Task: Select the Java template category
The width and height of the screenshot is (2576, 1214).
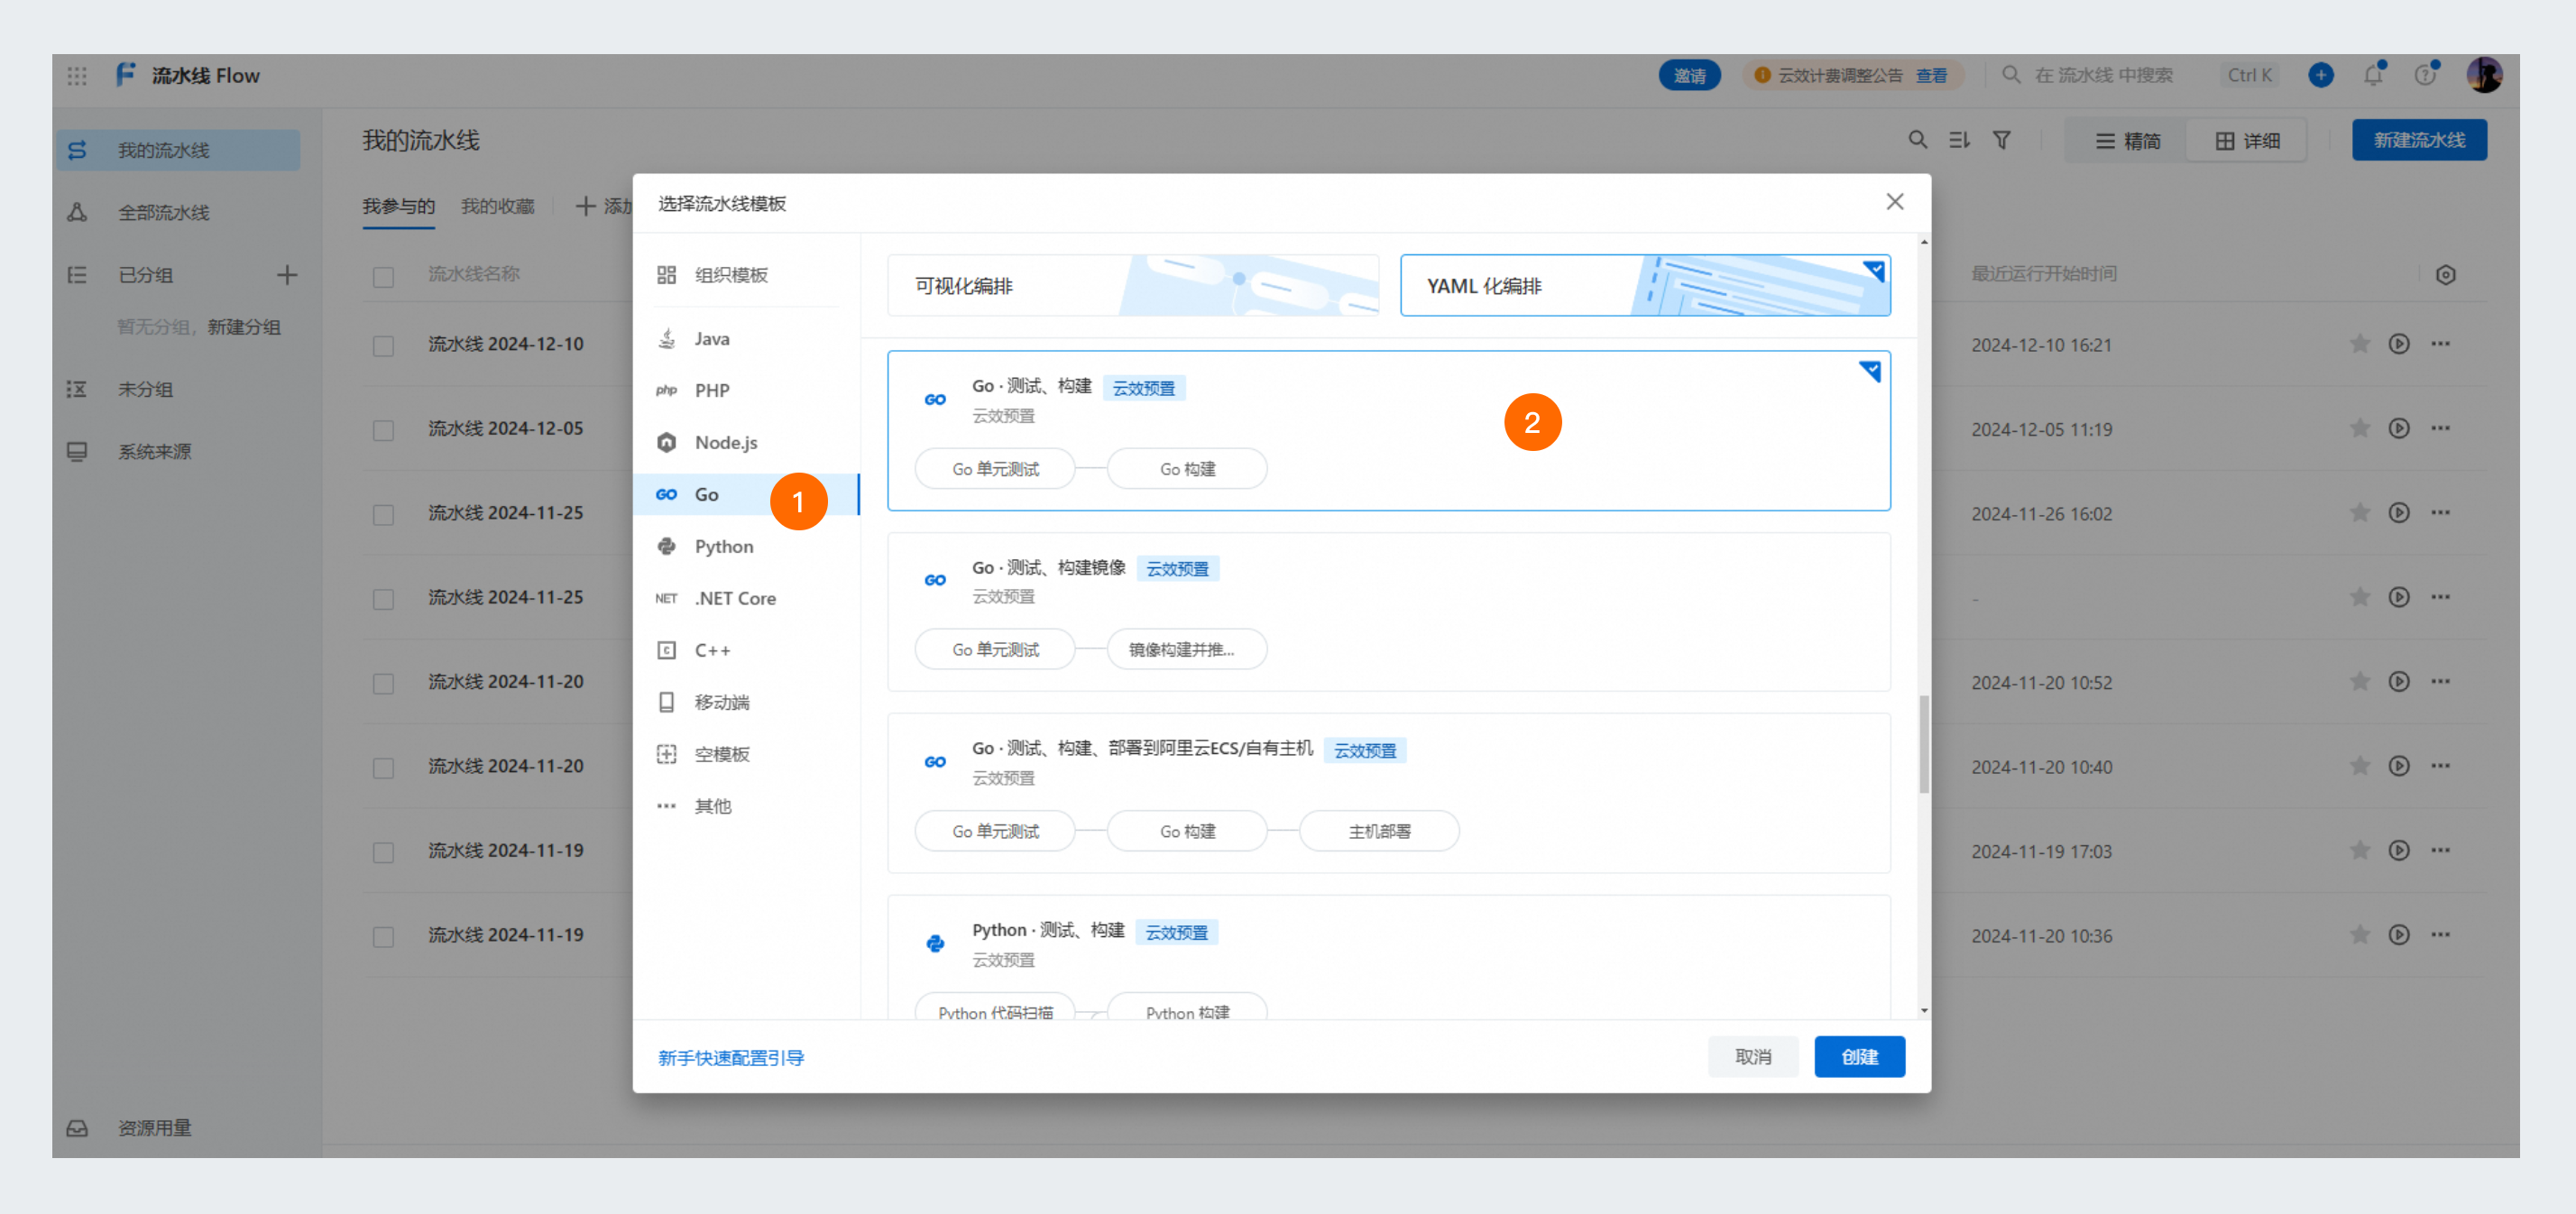Action: (747, 339)
